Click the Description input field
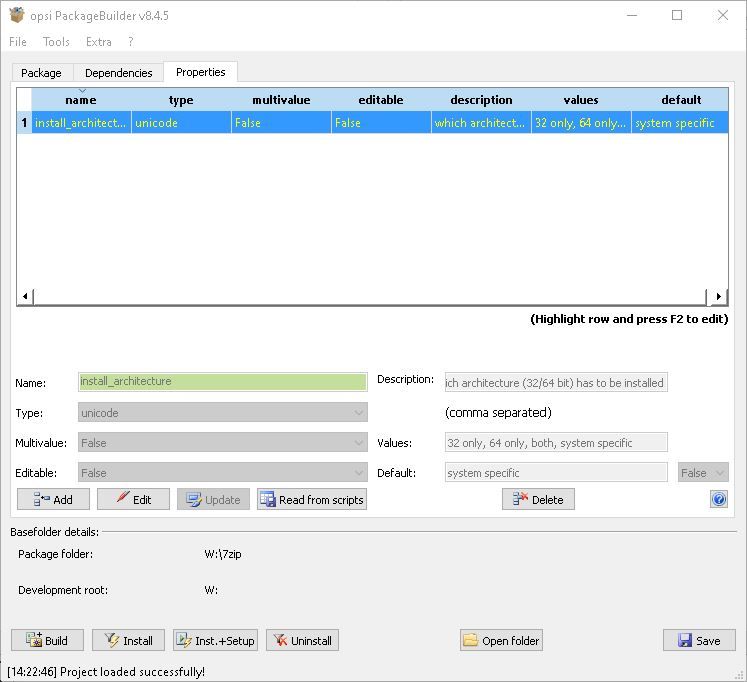 (x=556, y=382)
